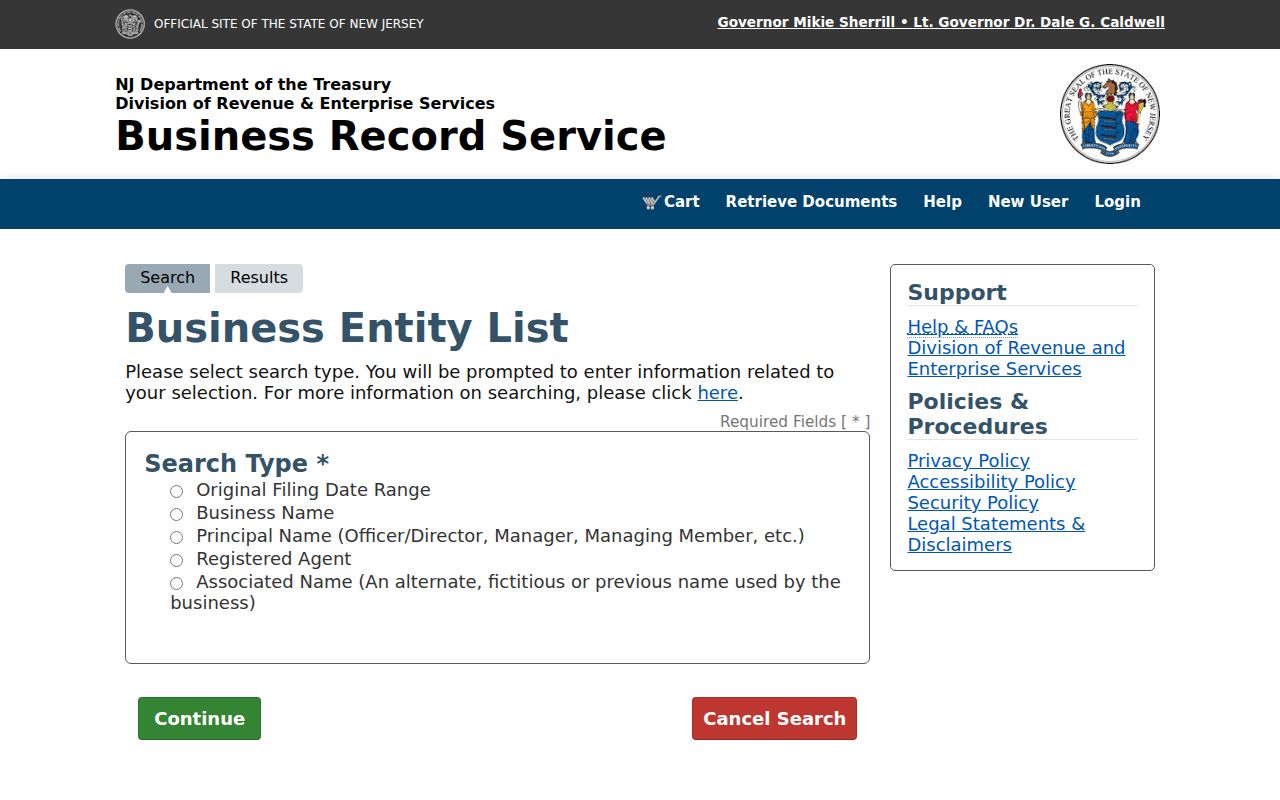Screen dimensions: 1280x800
Task: Click the green Continue button
Action: tap(199, 719)
